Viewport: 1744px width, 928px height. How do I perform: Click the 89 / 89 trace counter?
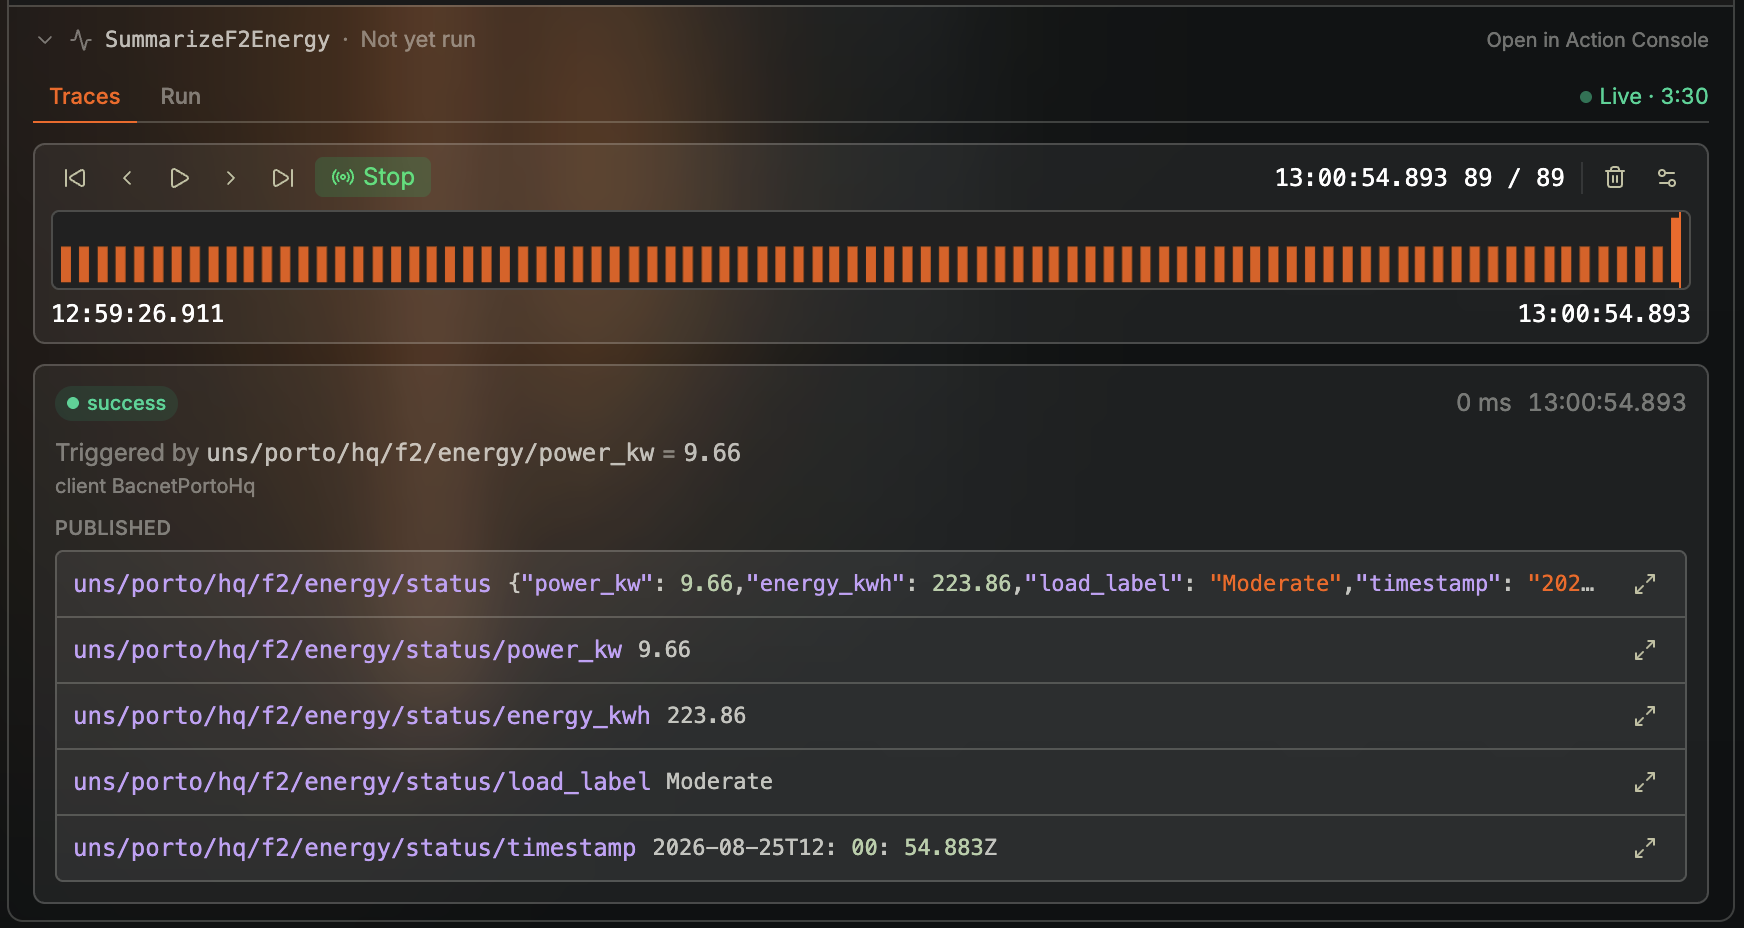click(1514, 178)
